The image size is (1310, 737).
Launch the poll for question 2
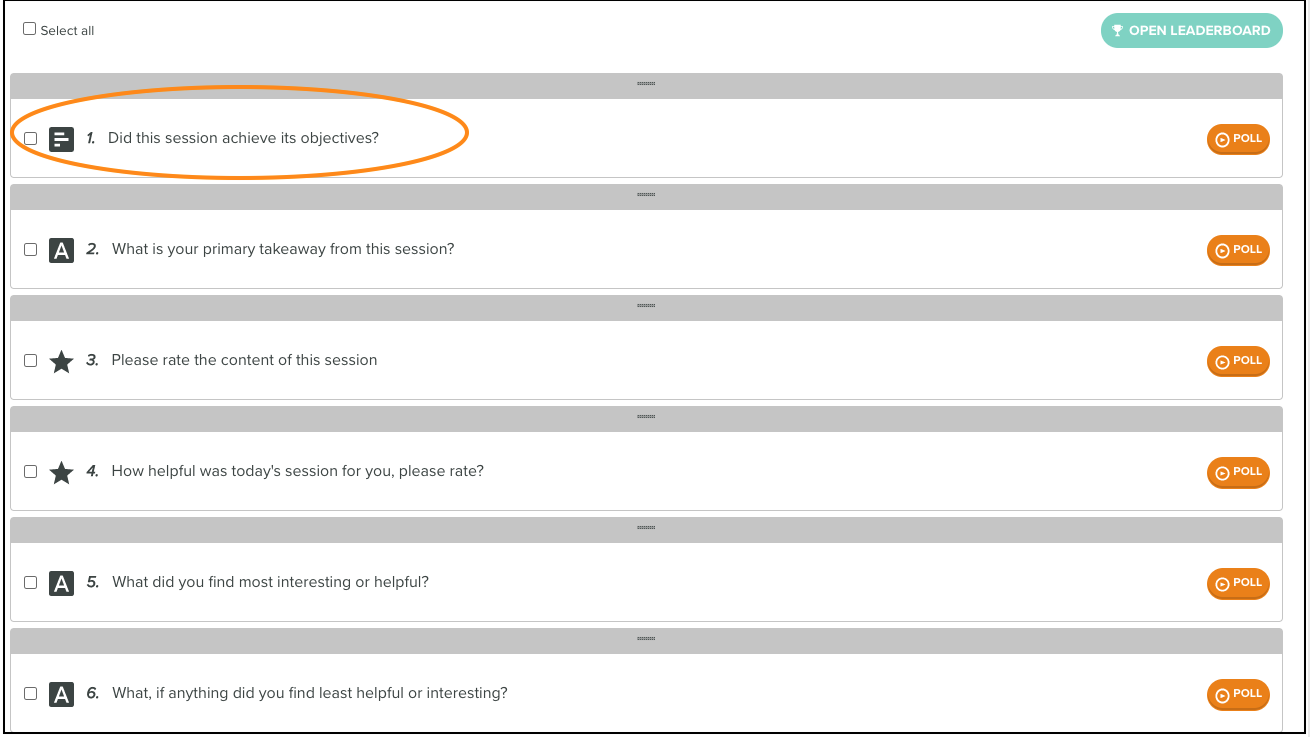pyautogui.click(x=1238, y=250)
